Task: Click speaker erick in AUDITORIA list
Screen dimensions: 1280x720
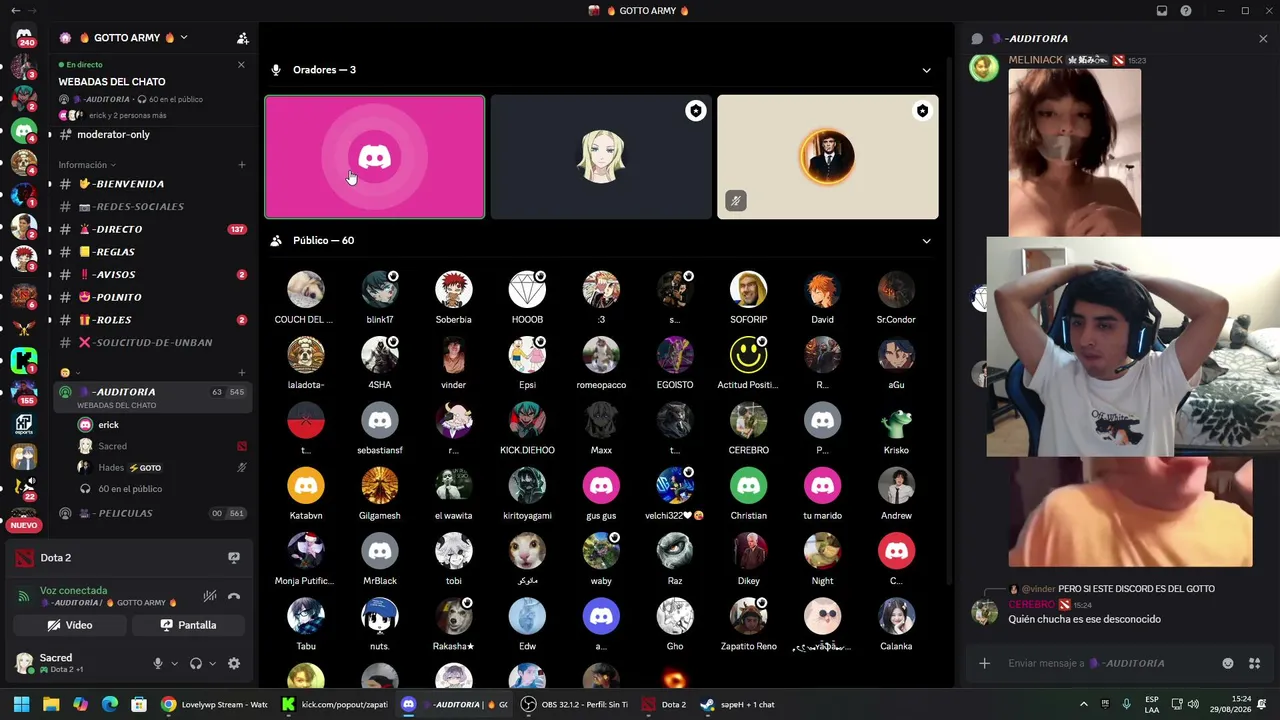Action: [108, 425]
